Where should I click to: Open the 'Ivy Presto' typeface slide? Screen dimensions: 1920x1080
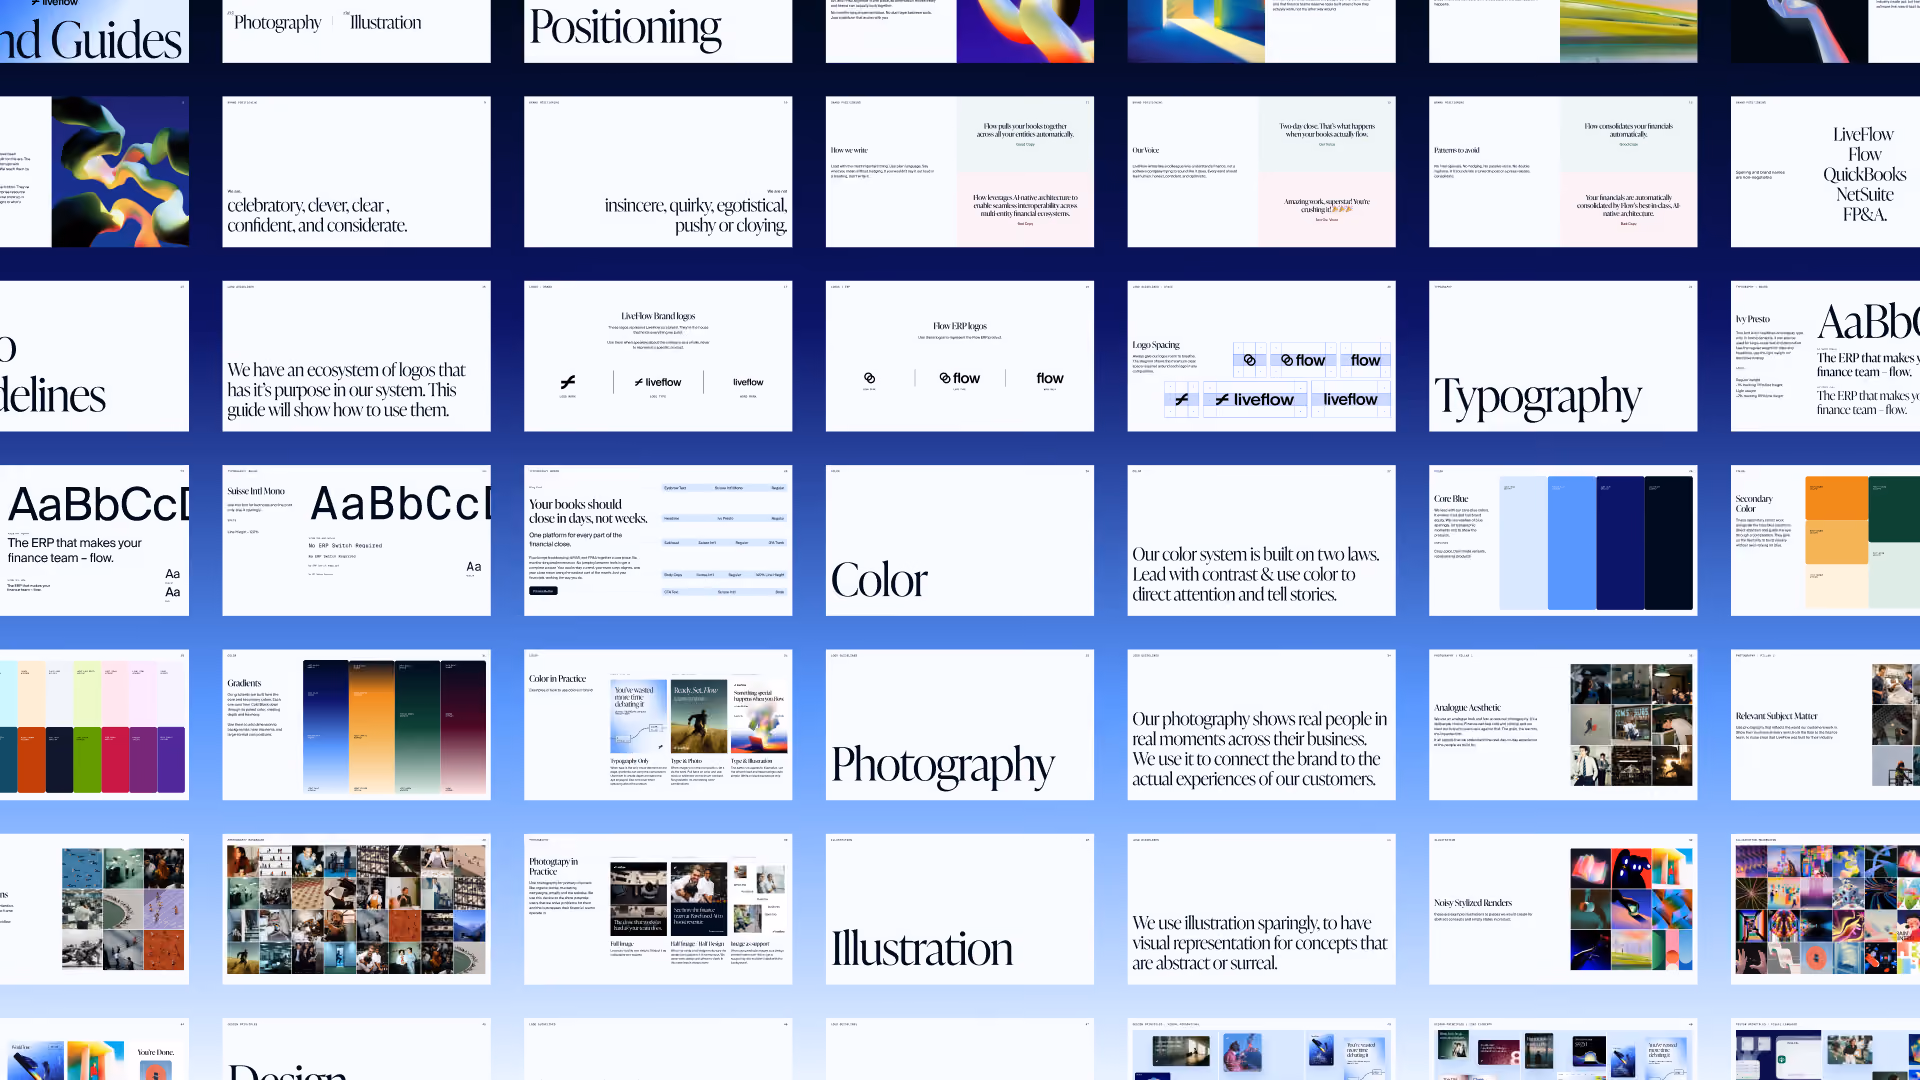[1825, 356]
